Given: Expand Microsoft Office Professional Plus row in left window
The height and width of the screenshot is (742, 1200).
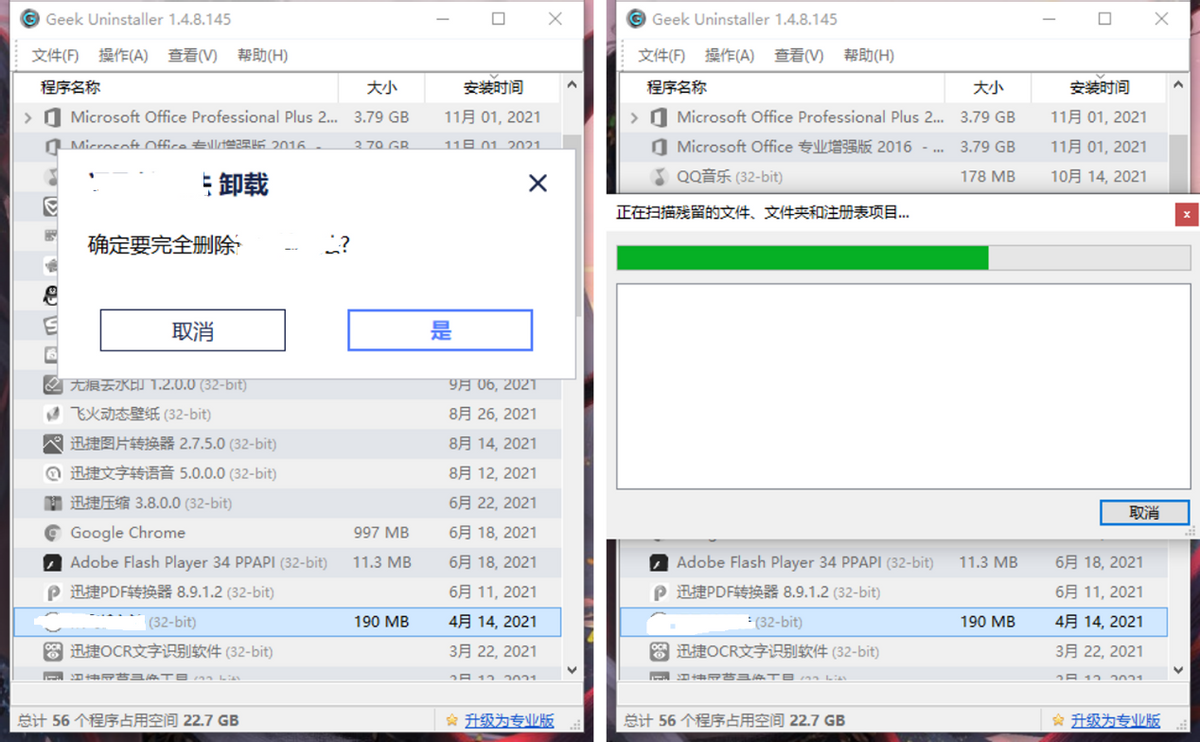Looking at the screenshot, I should pyautogui.click(x=29, y=118).
